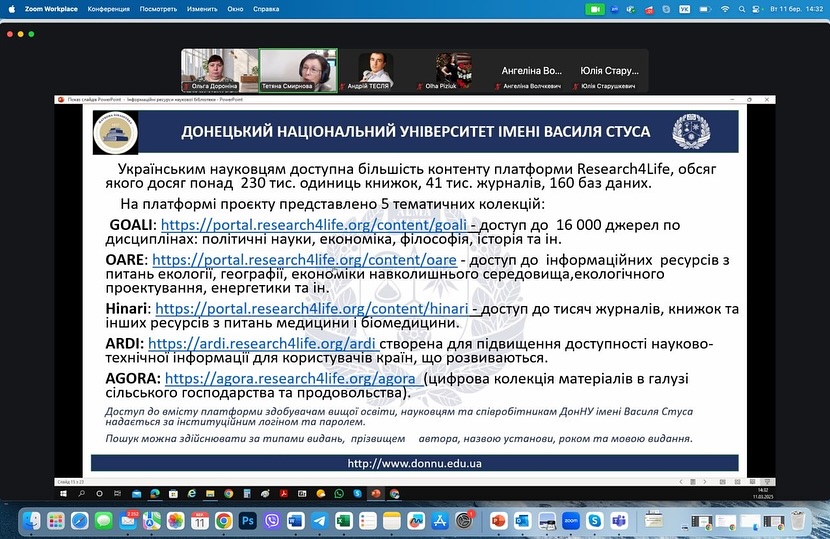Open Windows taskbar search magnifier

point(82,493)
